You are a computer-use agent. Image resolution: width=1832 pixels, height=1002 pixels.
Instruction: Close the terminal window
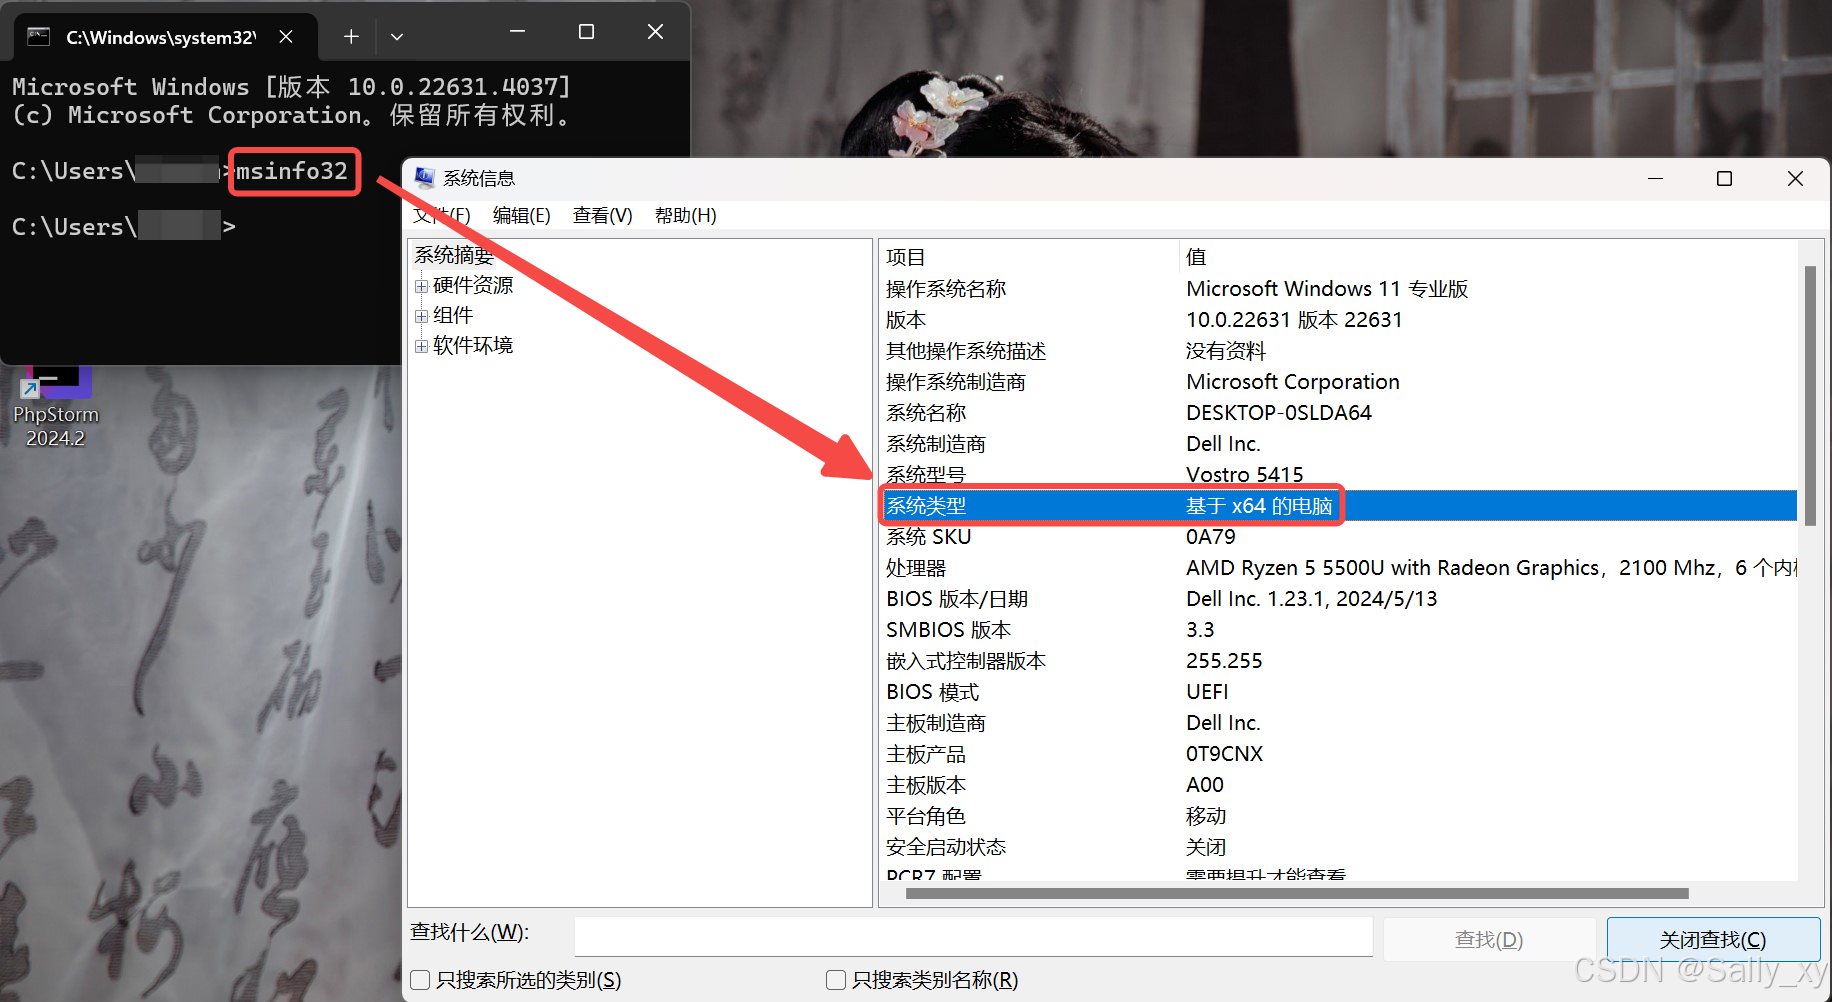(x=655, y=32)
